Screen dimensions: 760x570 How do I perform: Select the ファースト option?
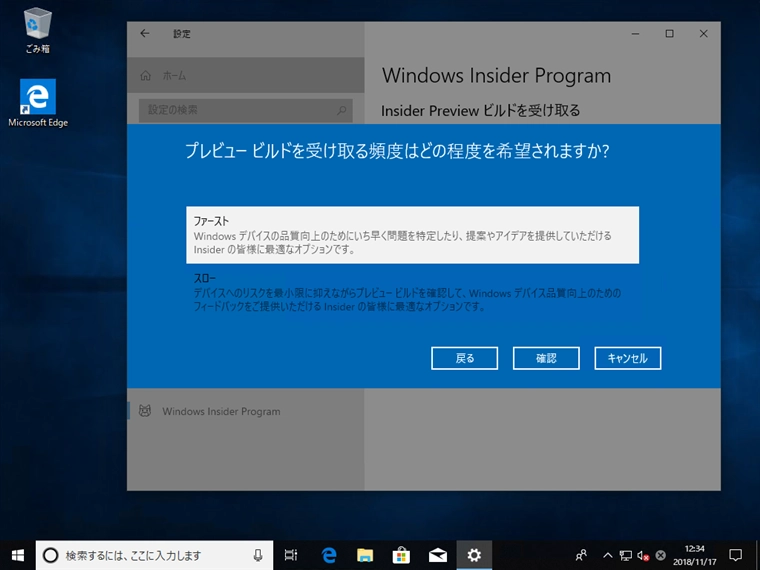coord(412,235)
